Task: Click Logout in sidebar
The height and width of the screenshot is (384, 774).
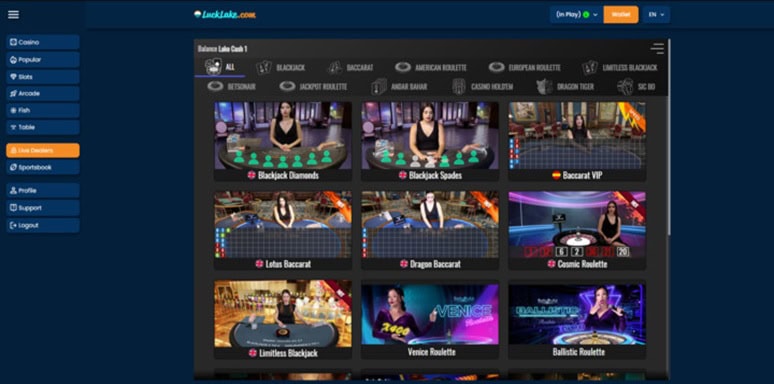Action: coord(42,225)
